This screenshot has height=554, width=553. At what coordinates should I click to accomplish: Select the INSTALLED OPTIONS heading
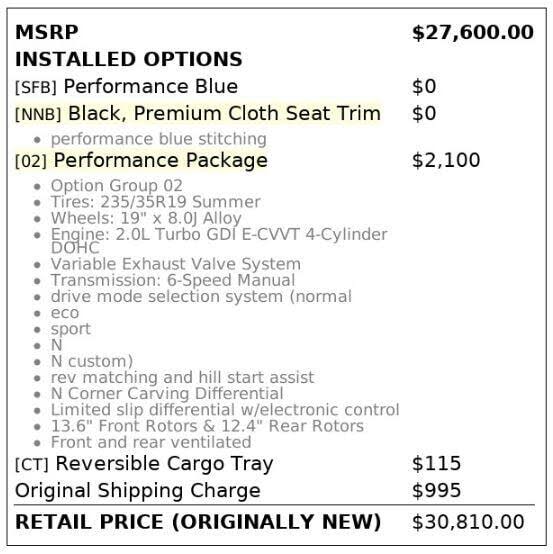[x=129, y=59]
